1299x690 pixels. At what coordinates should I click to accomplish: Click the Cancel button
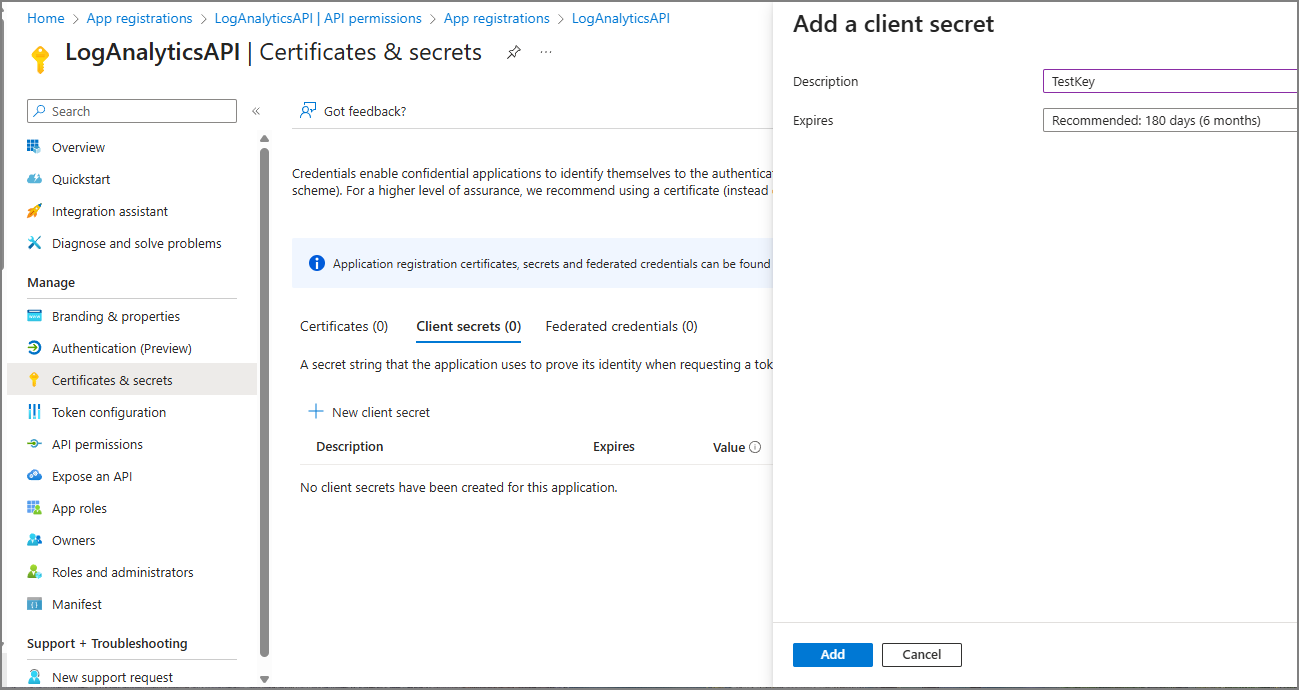click(x=922, y=655)
